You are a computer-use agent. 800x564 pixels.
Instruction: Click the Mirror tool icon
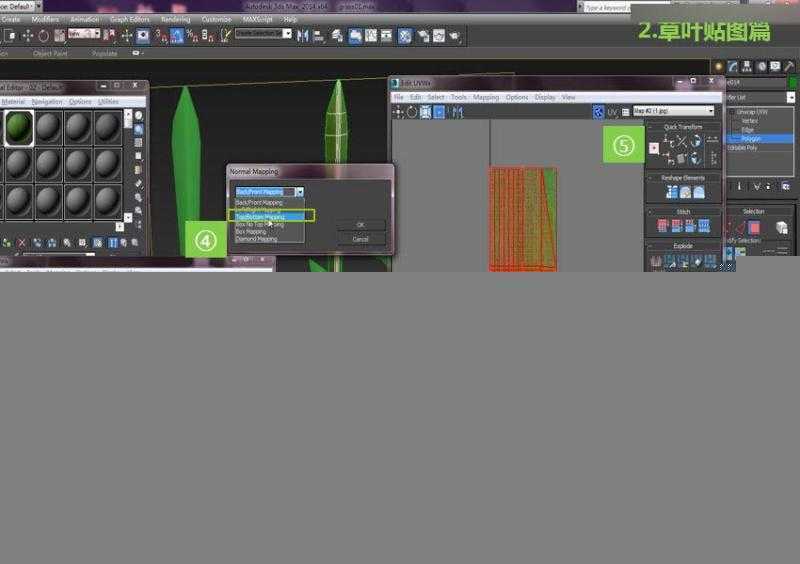(303, 36)
